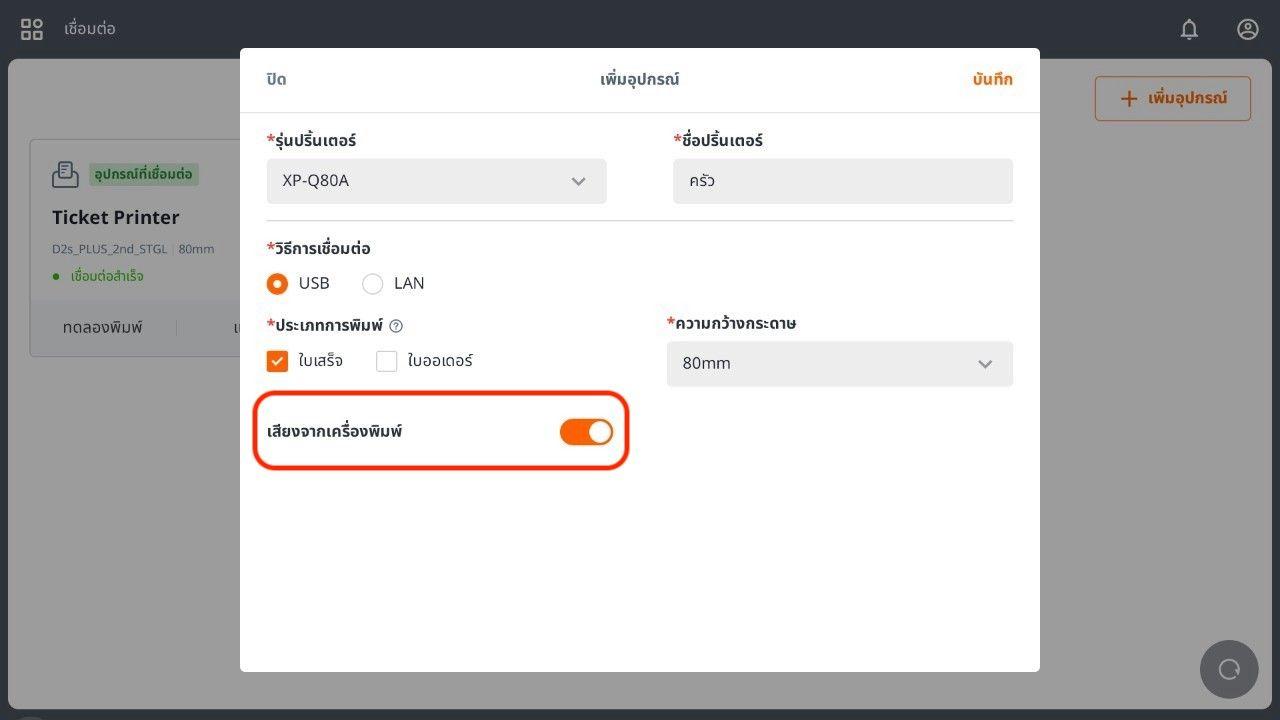This screenshot has width=1280, height=720.
Task: Click the เพิ่มอุปกรณ์ button
Action: pyautogui.click(x=1172, y=99)
